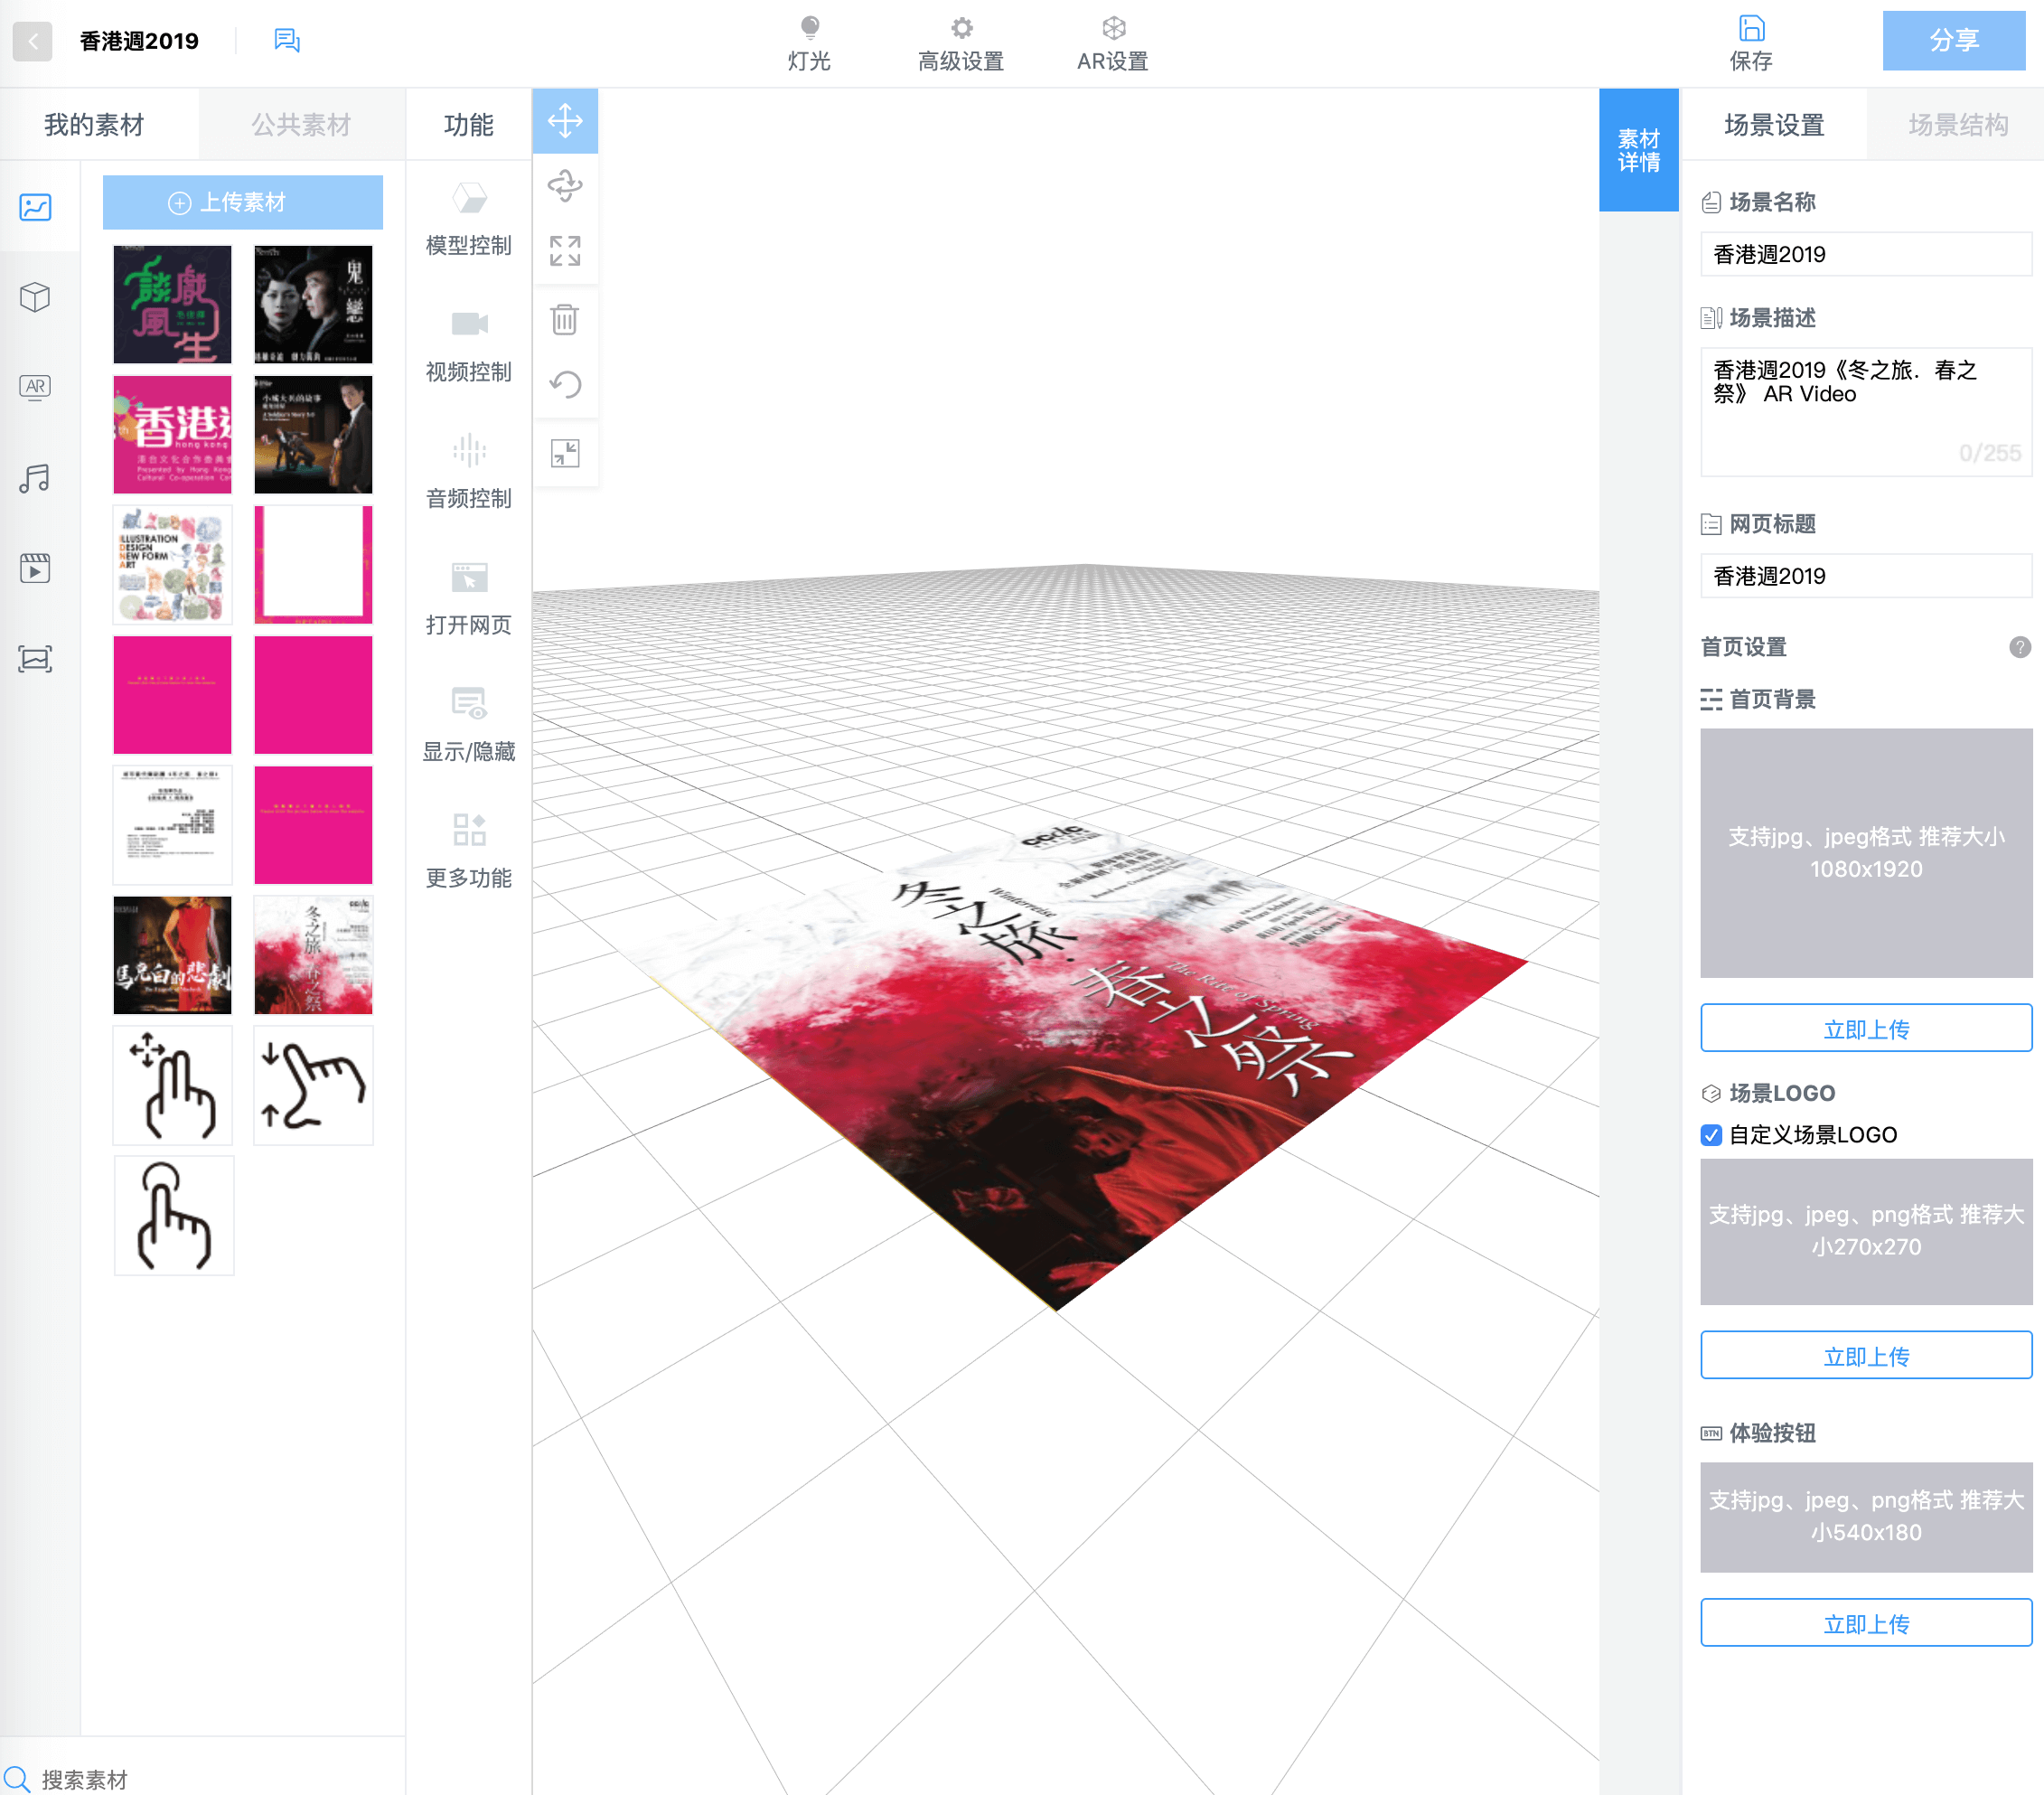
Task: Select music note audio sidebar icon
Action: tap(35, 478)
